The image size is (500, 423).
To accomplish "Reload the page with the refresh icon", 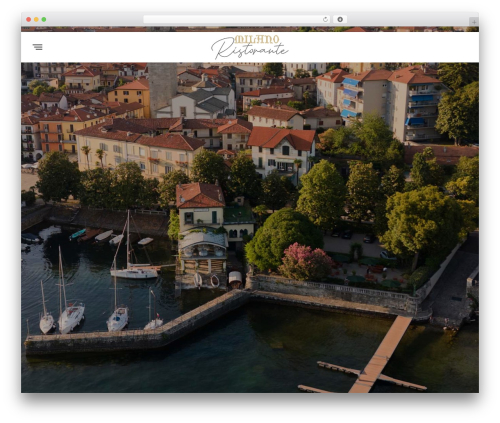I will click(325, 20).
